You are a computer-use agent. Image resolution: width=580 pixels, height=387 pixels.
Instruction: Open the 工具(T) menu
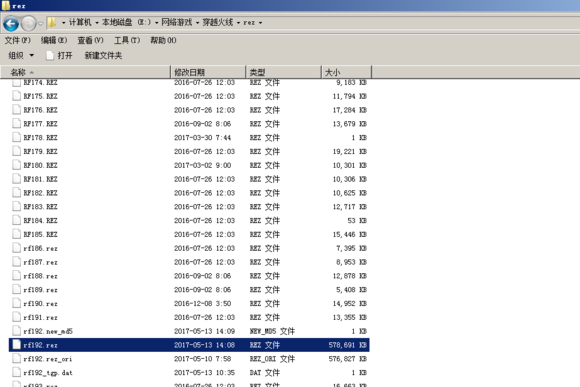point(127,40)
